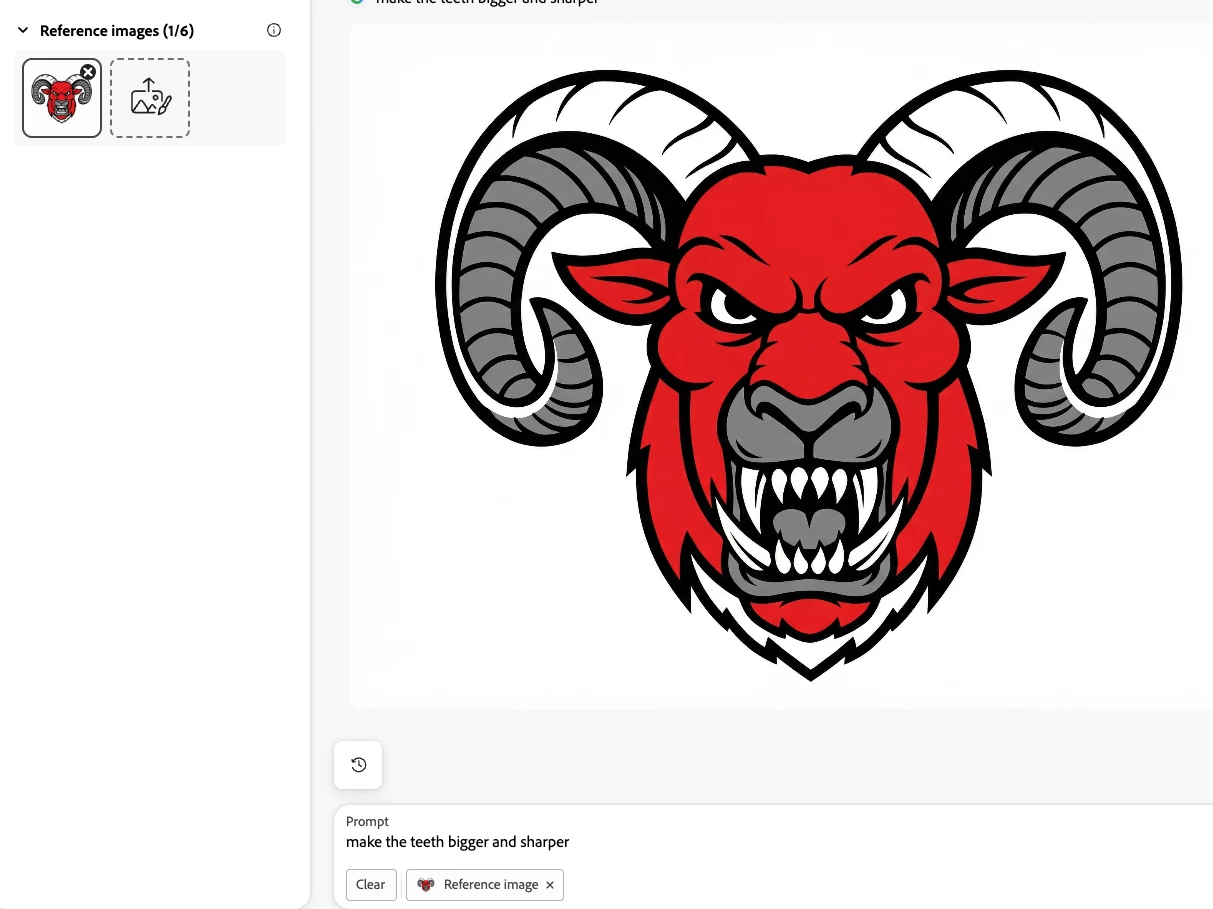
Task: Select the Reference image chip label
Action: 491,885
